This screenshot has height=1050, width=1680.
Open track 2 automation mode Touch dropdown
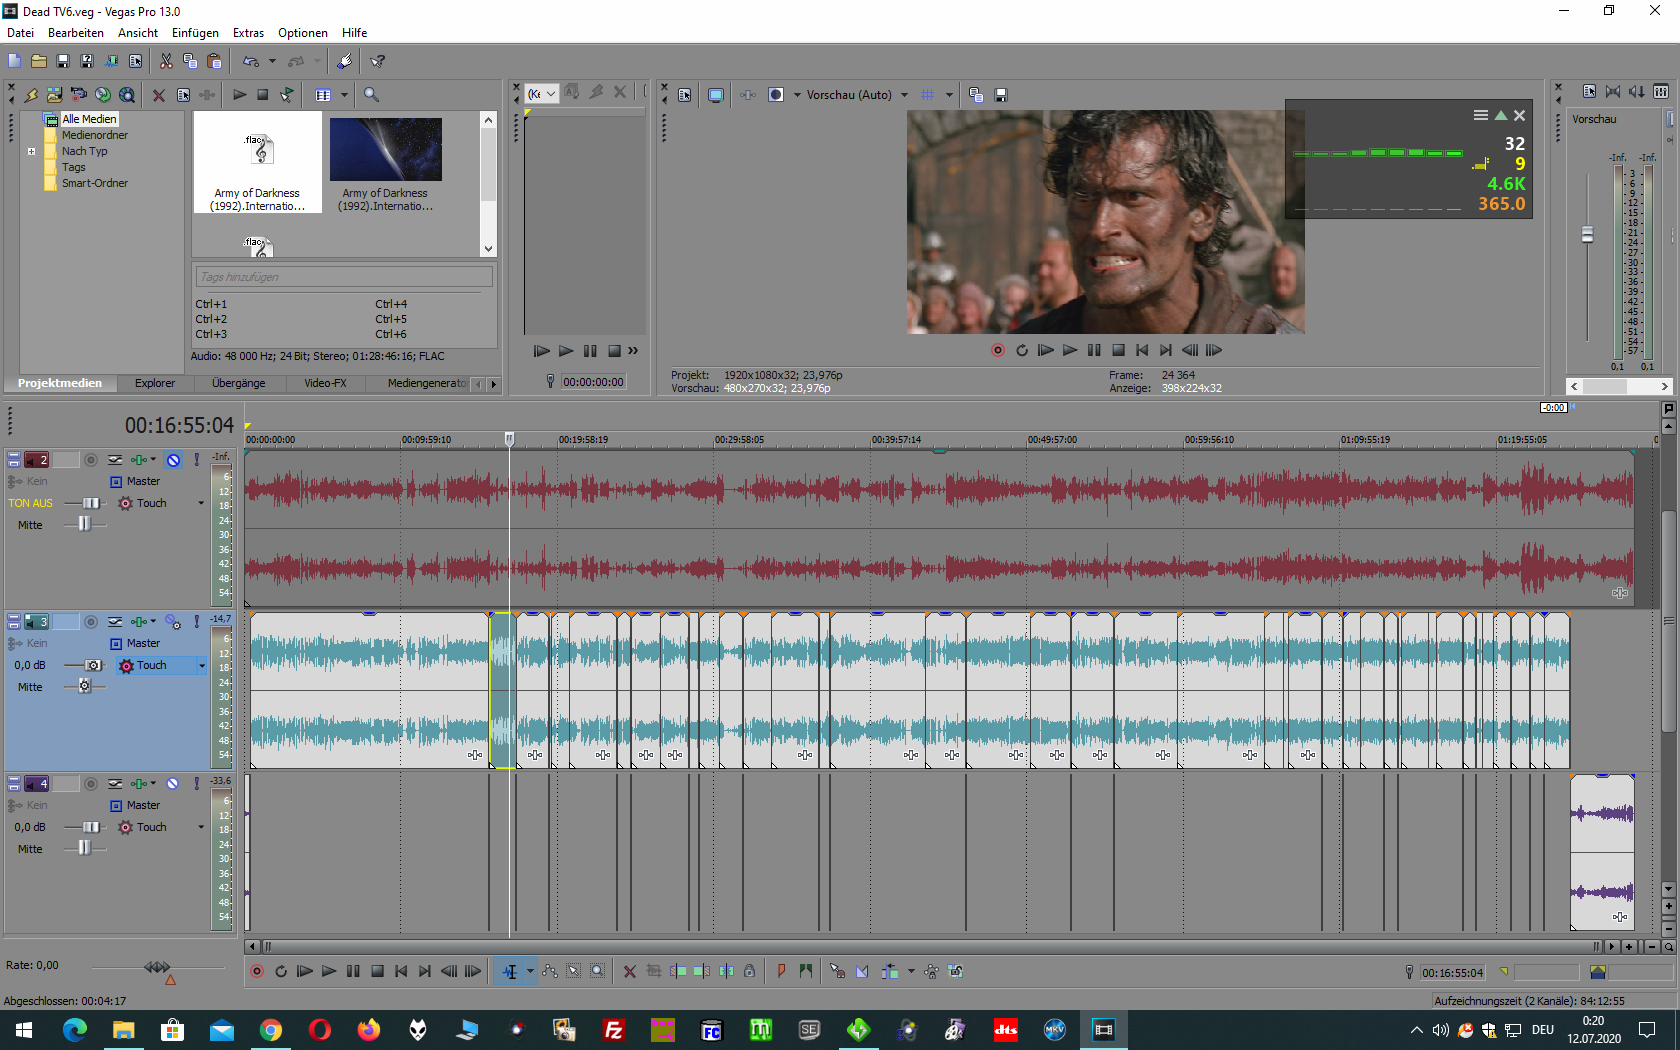click(x=201, y=503)
